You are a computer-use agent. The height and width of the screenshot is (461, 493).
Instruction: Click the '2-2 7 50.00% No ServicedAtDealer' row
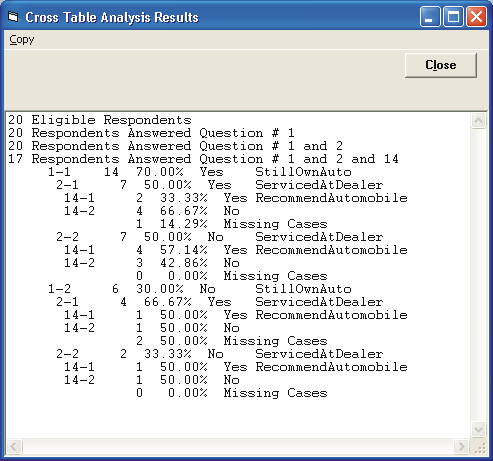[x=220, y=237]
